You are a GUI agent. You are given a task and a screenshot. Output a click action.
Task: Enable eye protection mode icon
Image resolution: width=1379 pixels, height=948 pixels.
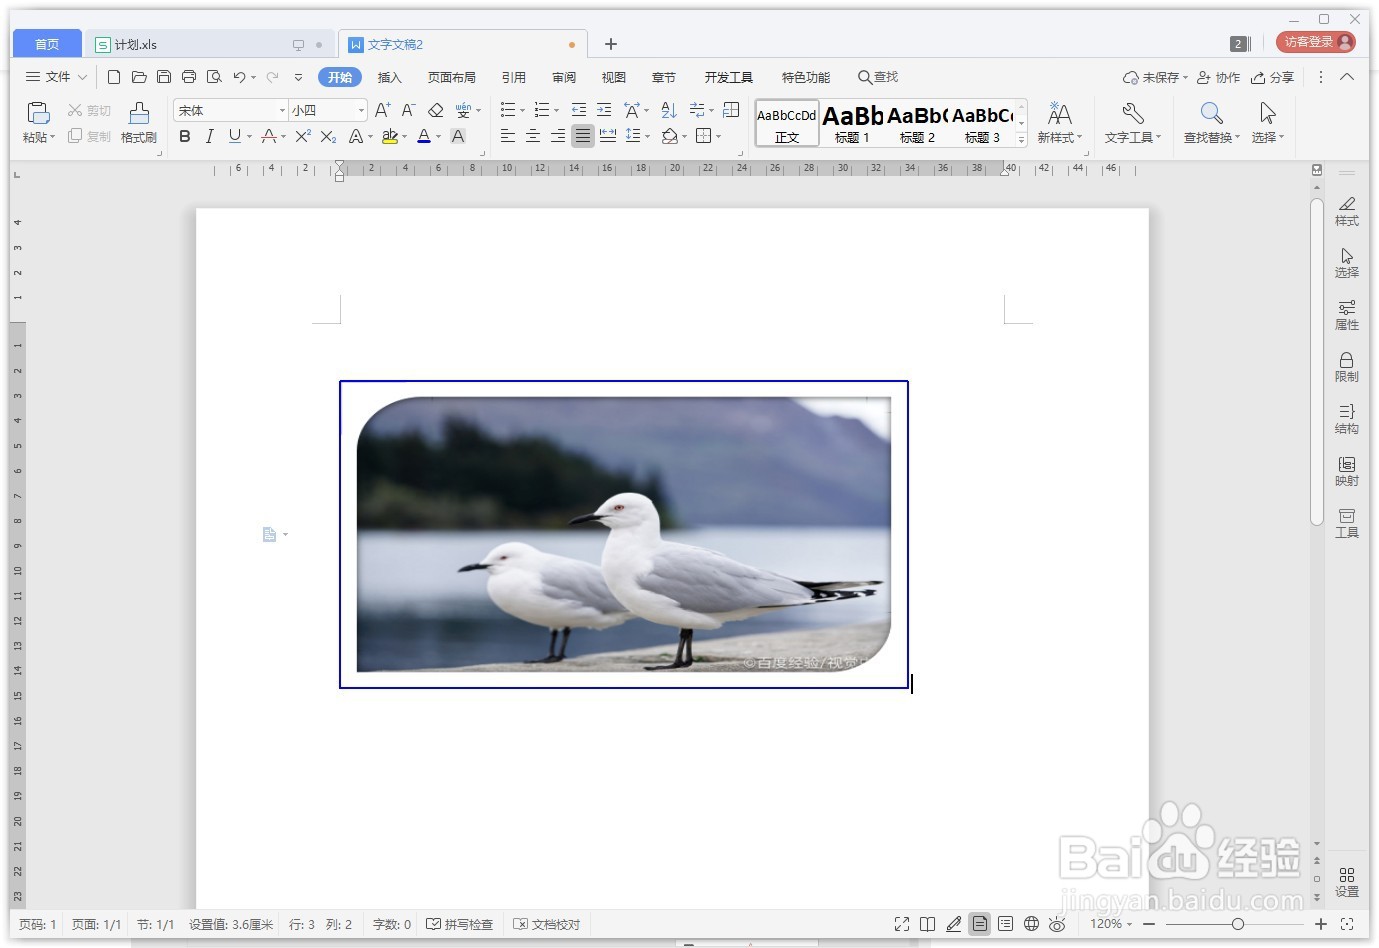point(1057,925)
